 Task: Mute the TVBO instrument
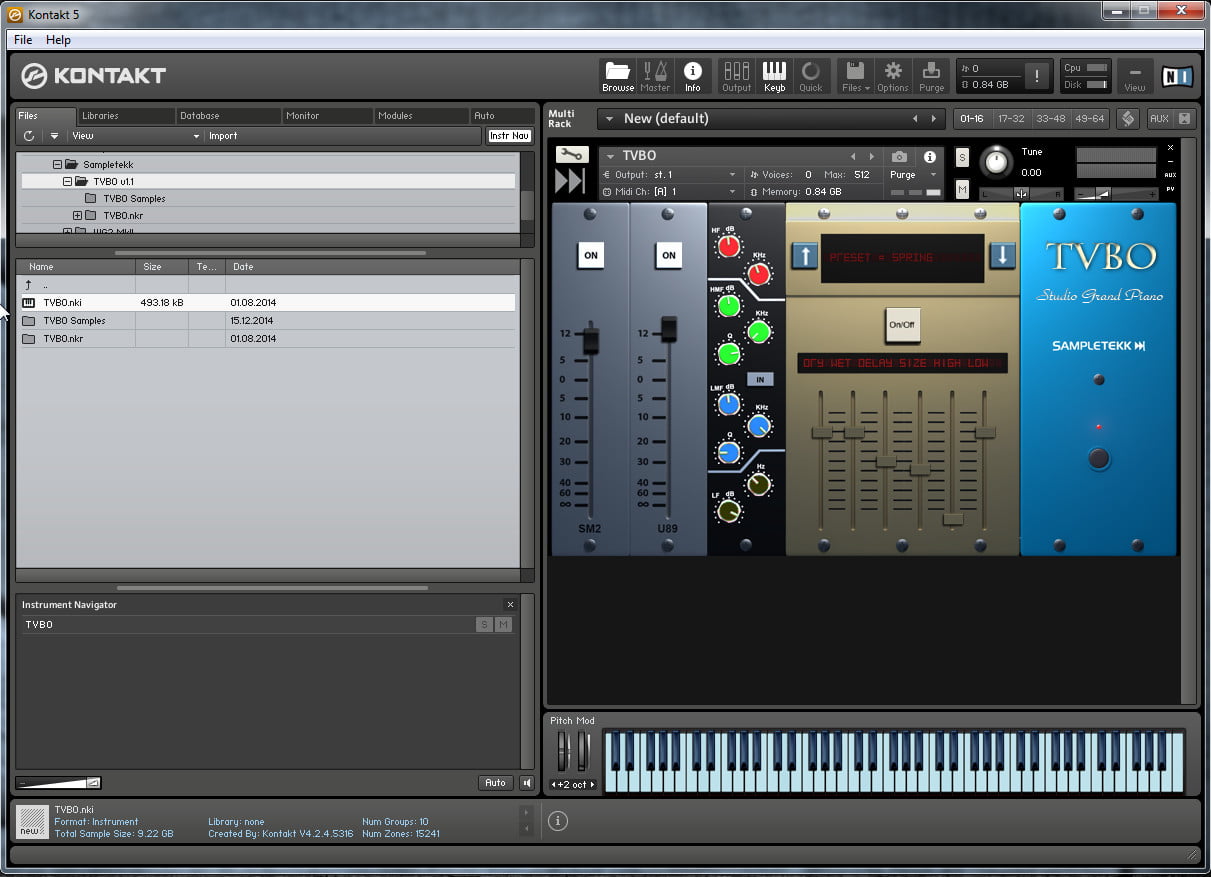[x=962, y=189]
